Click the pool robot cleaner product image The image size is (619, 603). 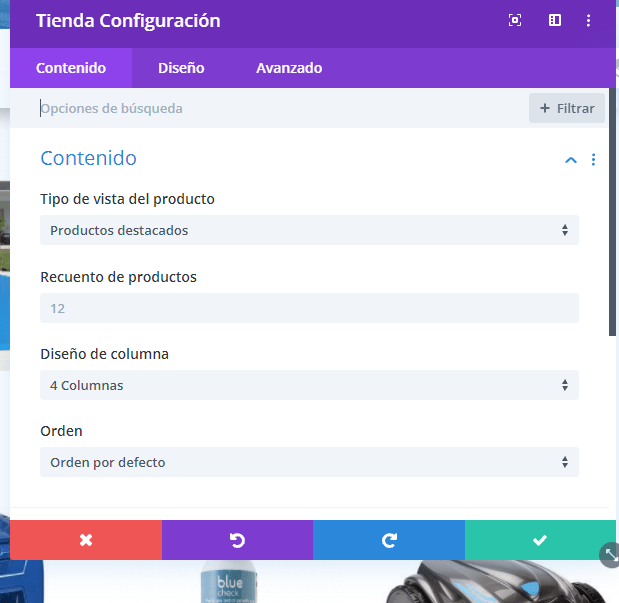pyautogui.click(x=497, y=582)
